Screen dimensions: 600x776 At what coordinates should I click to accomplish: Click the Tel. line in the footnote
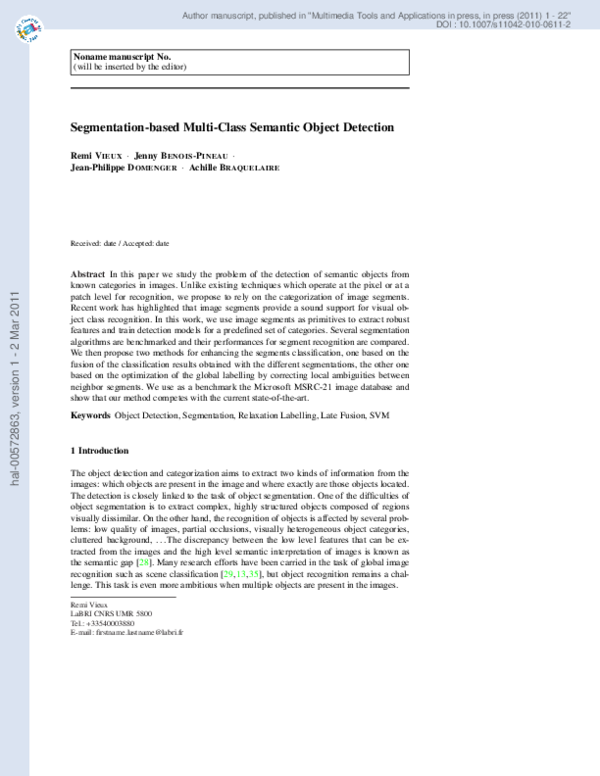coord(102,623)
